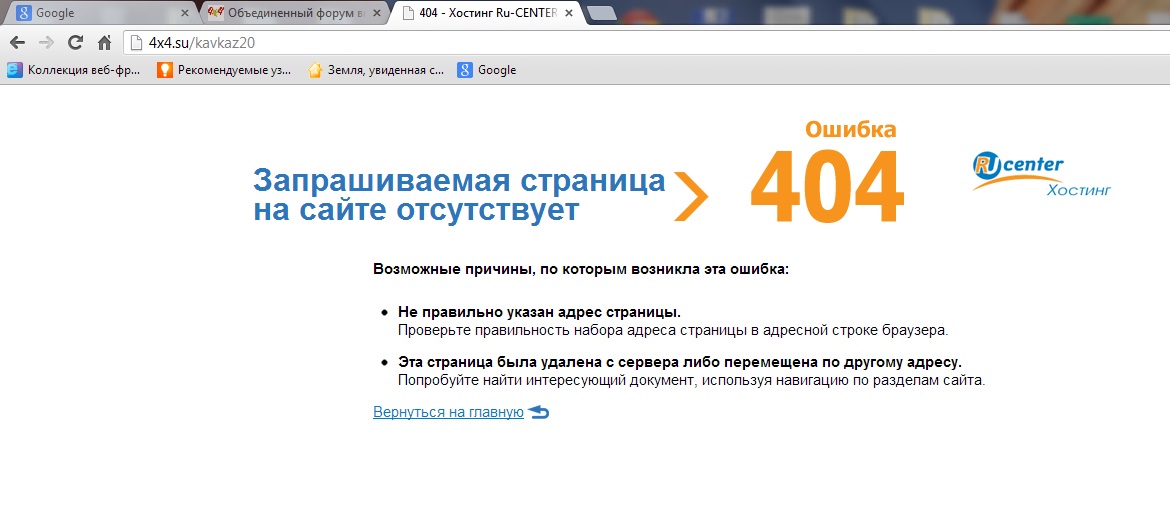Close the Google tab
The height and width of the screenshot is (525, 1170).
(x=184, y=13)
